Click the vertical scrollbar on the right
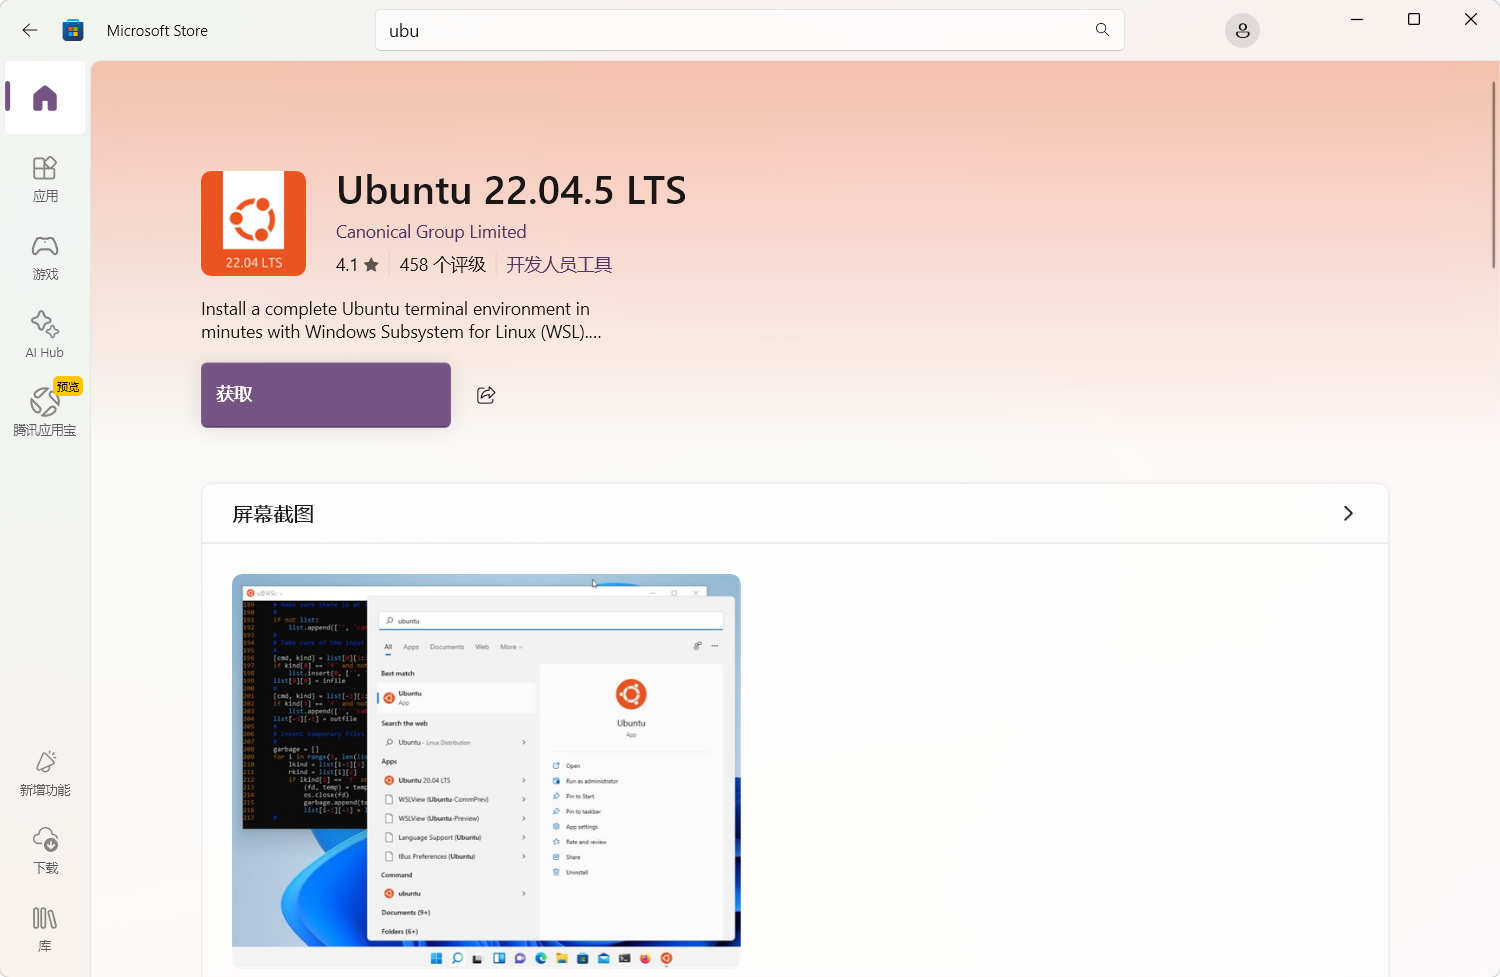Image resolution: width=1500 pixels, height=977 pixels. click(1494, 174)
